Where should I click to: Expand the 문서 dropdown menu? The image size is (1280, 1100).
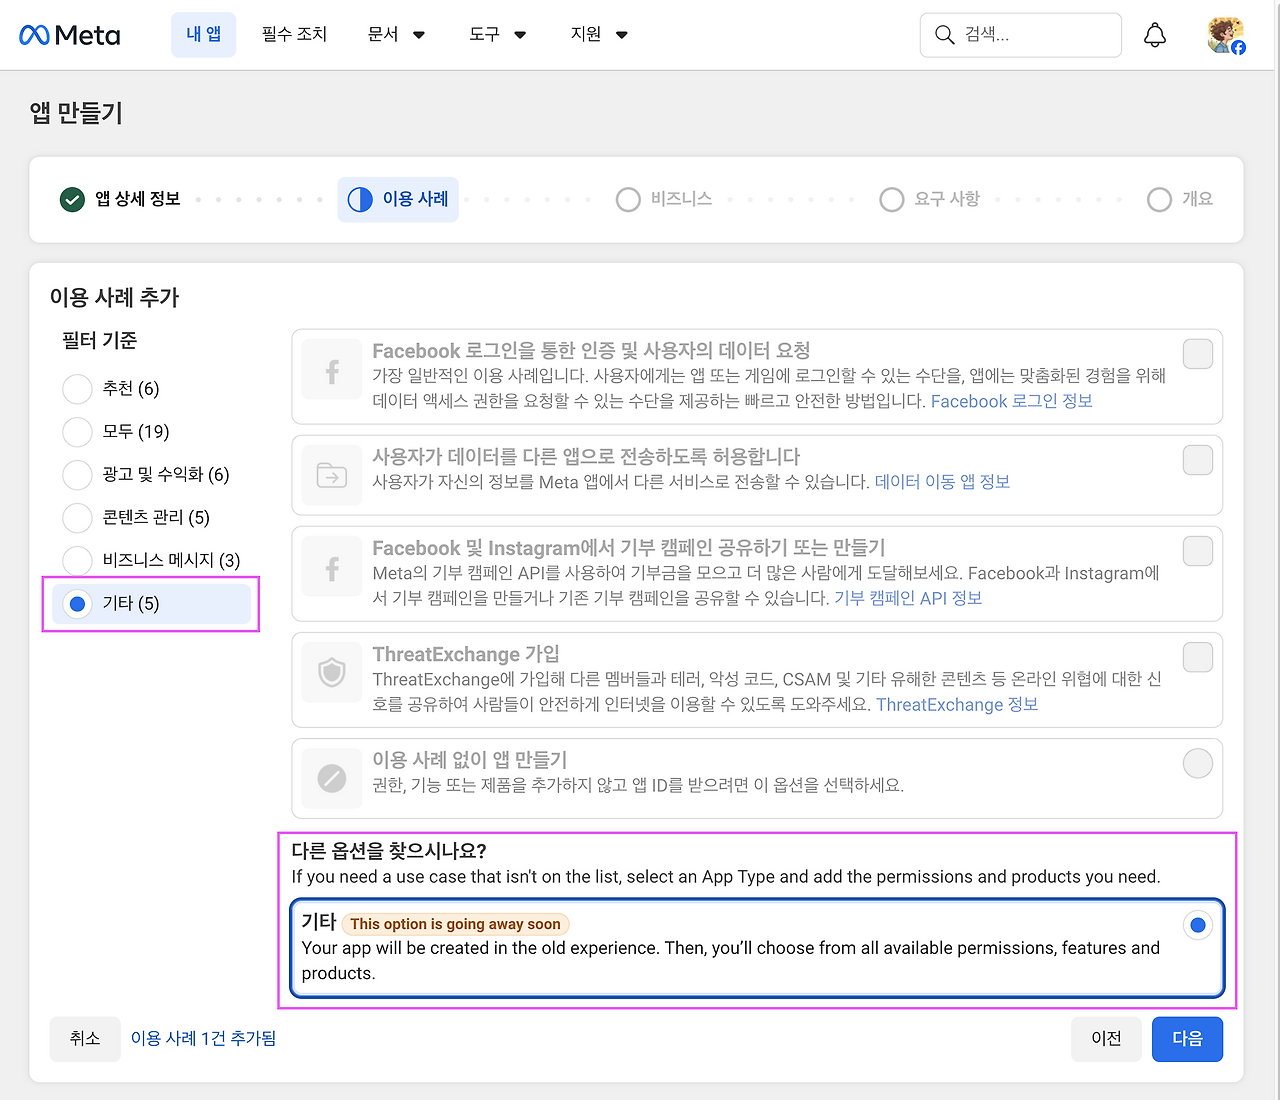point(396,35)
